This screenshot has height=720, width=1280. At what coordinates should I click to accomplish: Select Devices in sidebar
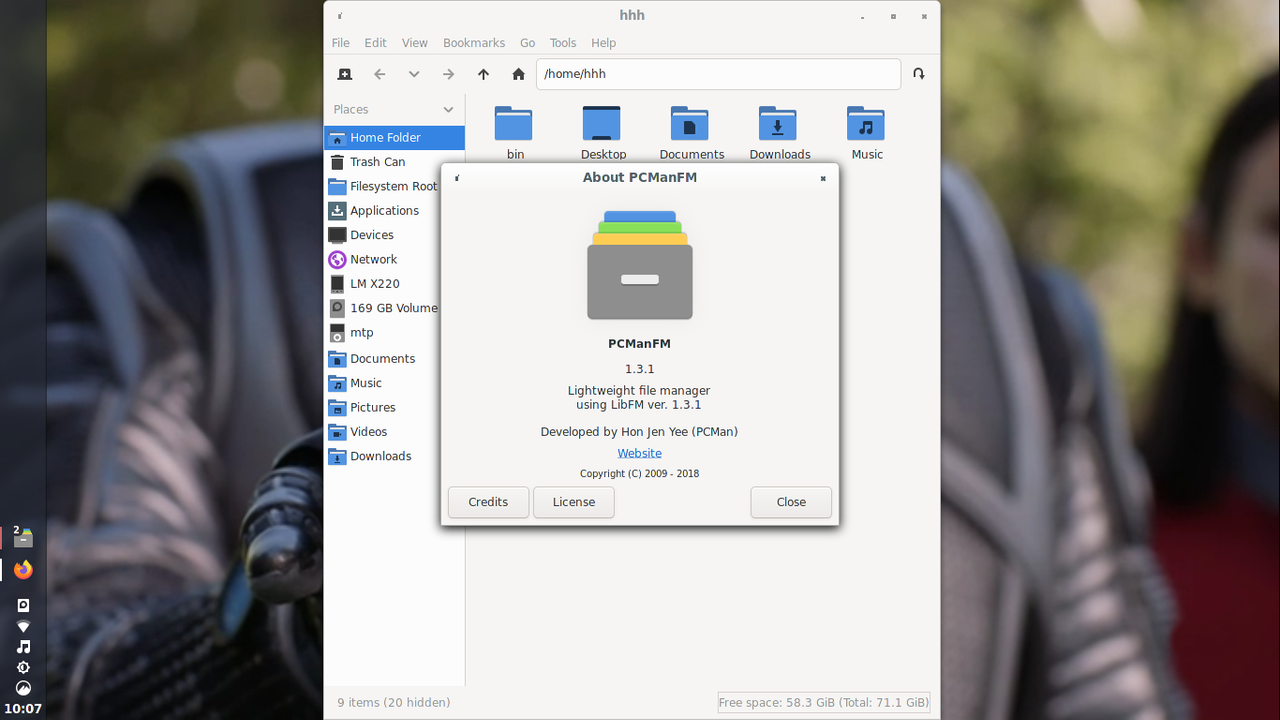point(394,235)
